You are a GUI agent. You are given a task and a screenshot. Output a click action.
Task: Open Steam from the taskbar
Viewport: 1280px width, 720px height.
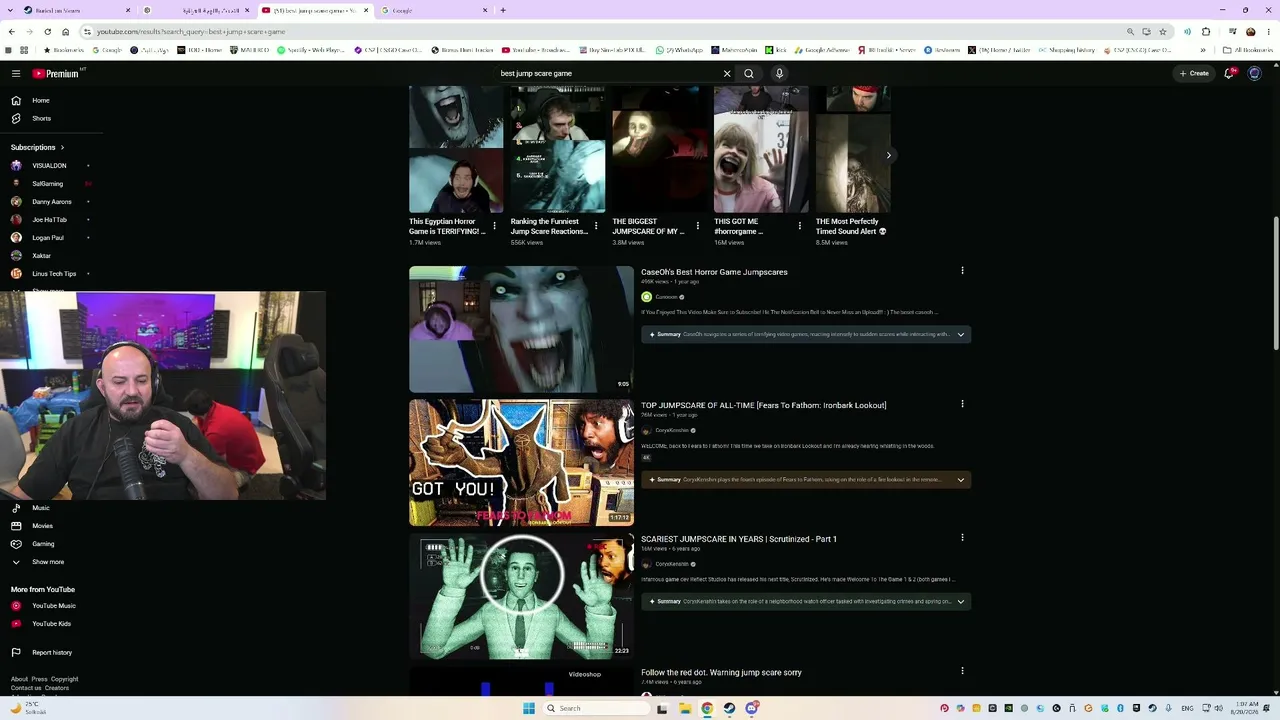(729, 708)
